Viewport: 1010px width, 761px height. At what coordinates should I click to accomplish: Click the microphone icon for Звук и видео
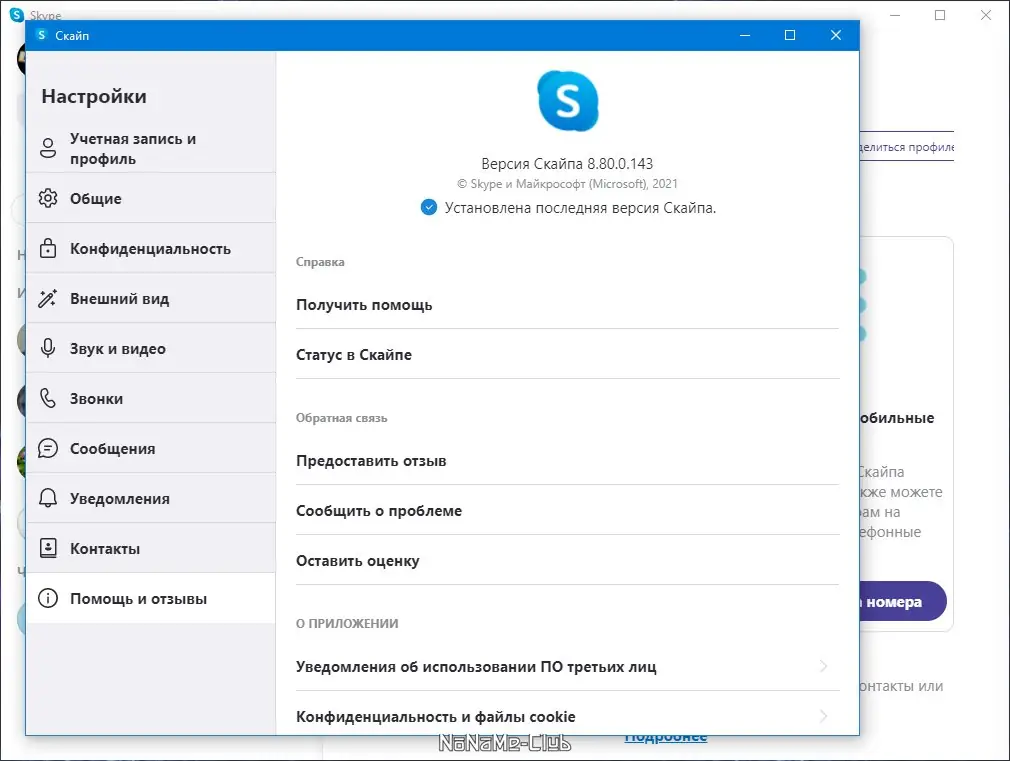tap(48, 348)
